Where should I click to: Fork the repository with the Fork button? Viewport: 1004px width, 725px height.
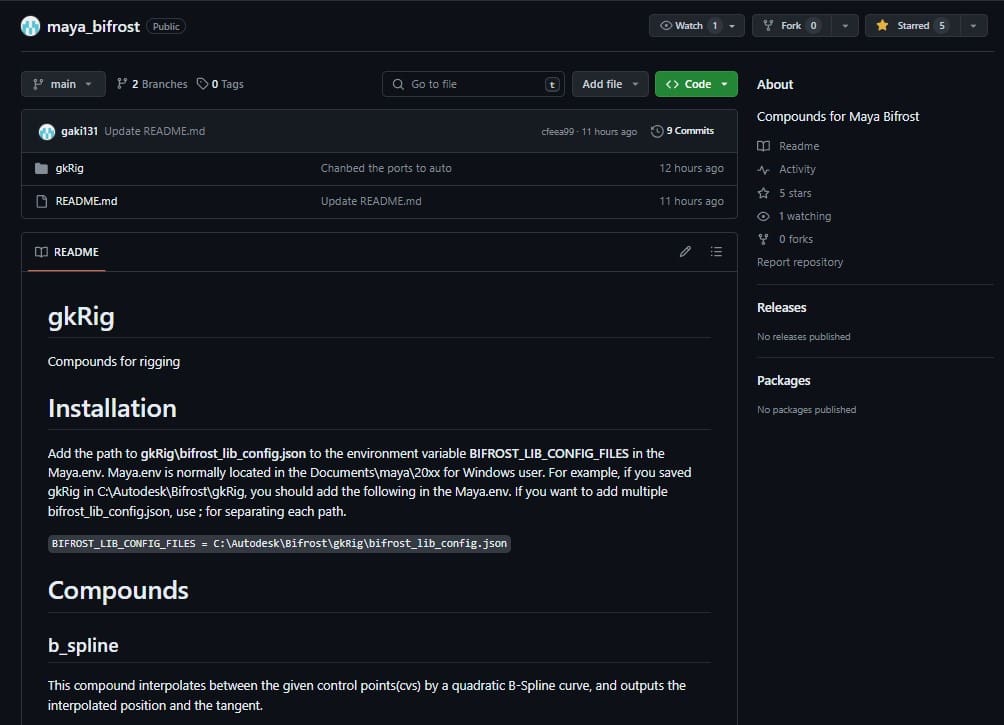[791, 26]
